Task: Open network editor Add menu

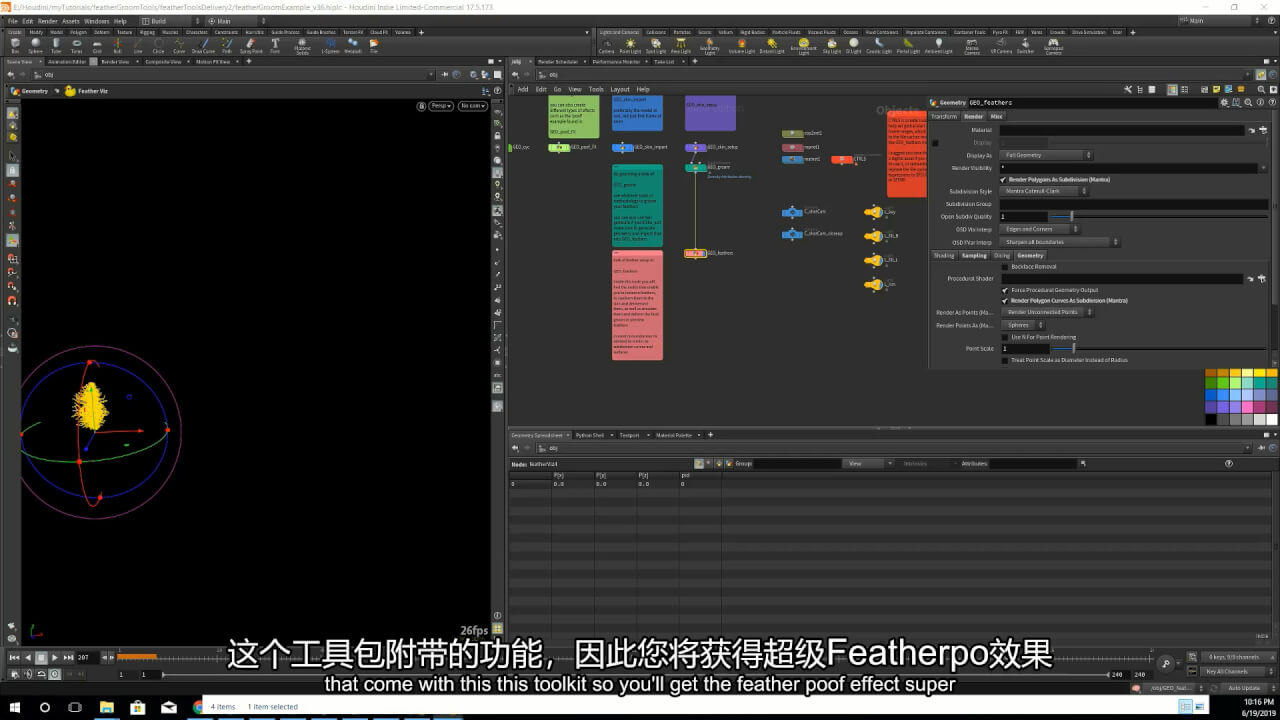Action: coord(523,89)
